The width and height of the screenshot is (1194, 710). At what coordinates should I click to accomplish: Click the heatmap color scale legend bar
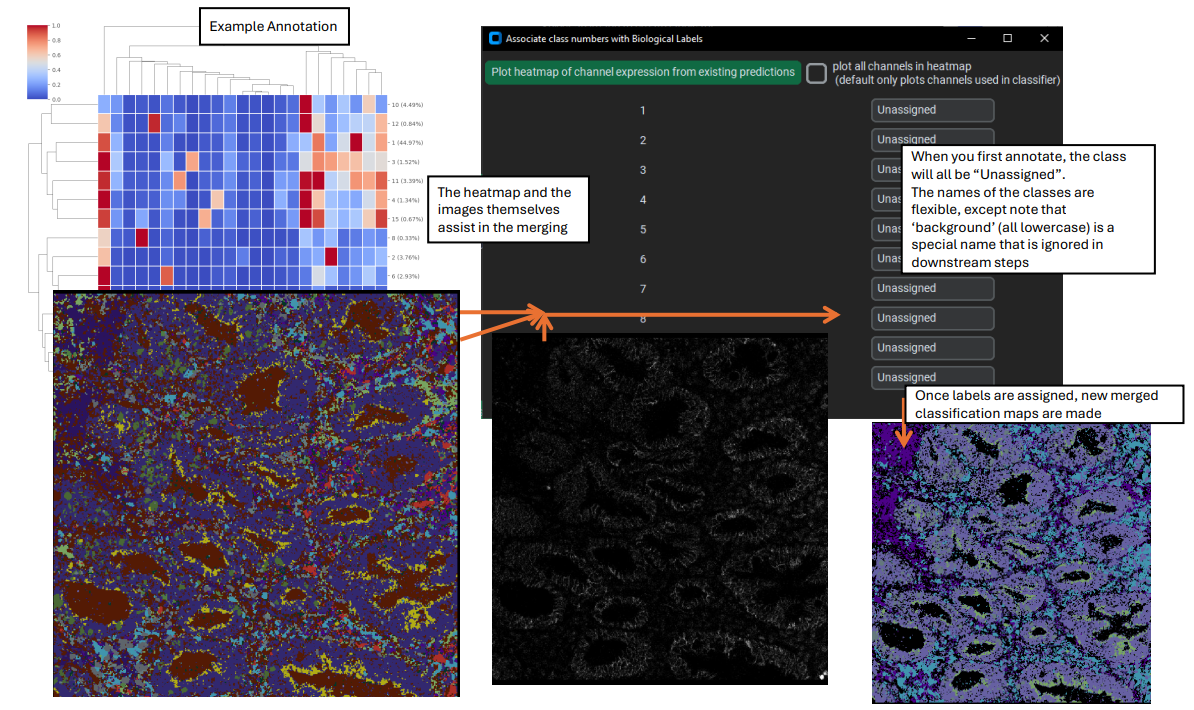pos(37,62)
